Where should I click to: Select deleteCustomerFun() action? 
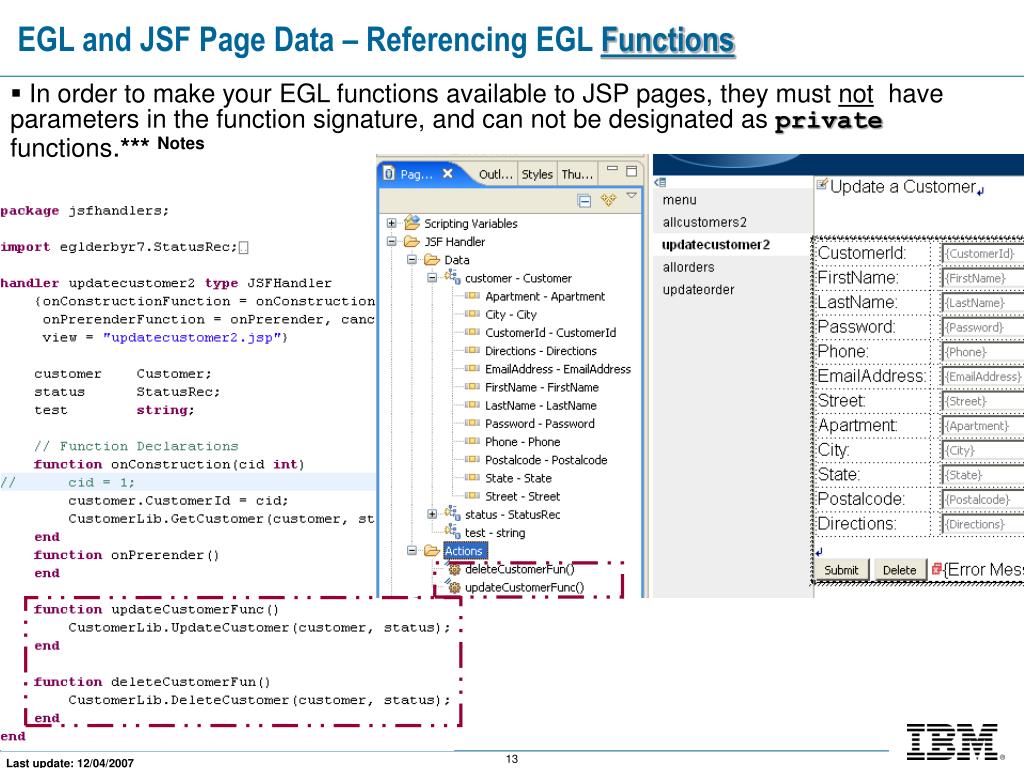click(519, 569)
